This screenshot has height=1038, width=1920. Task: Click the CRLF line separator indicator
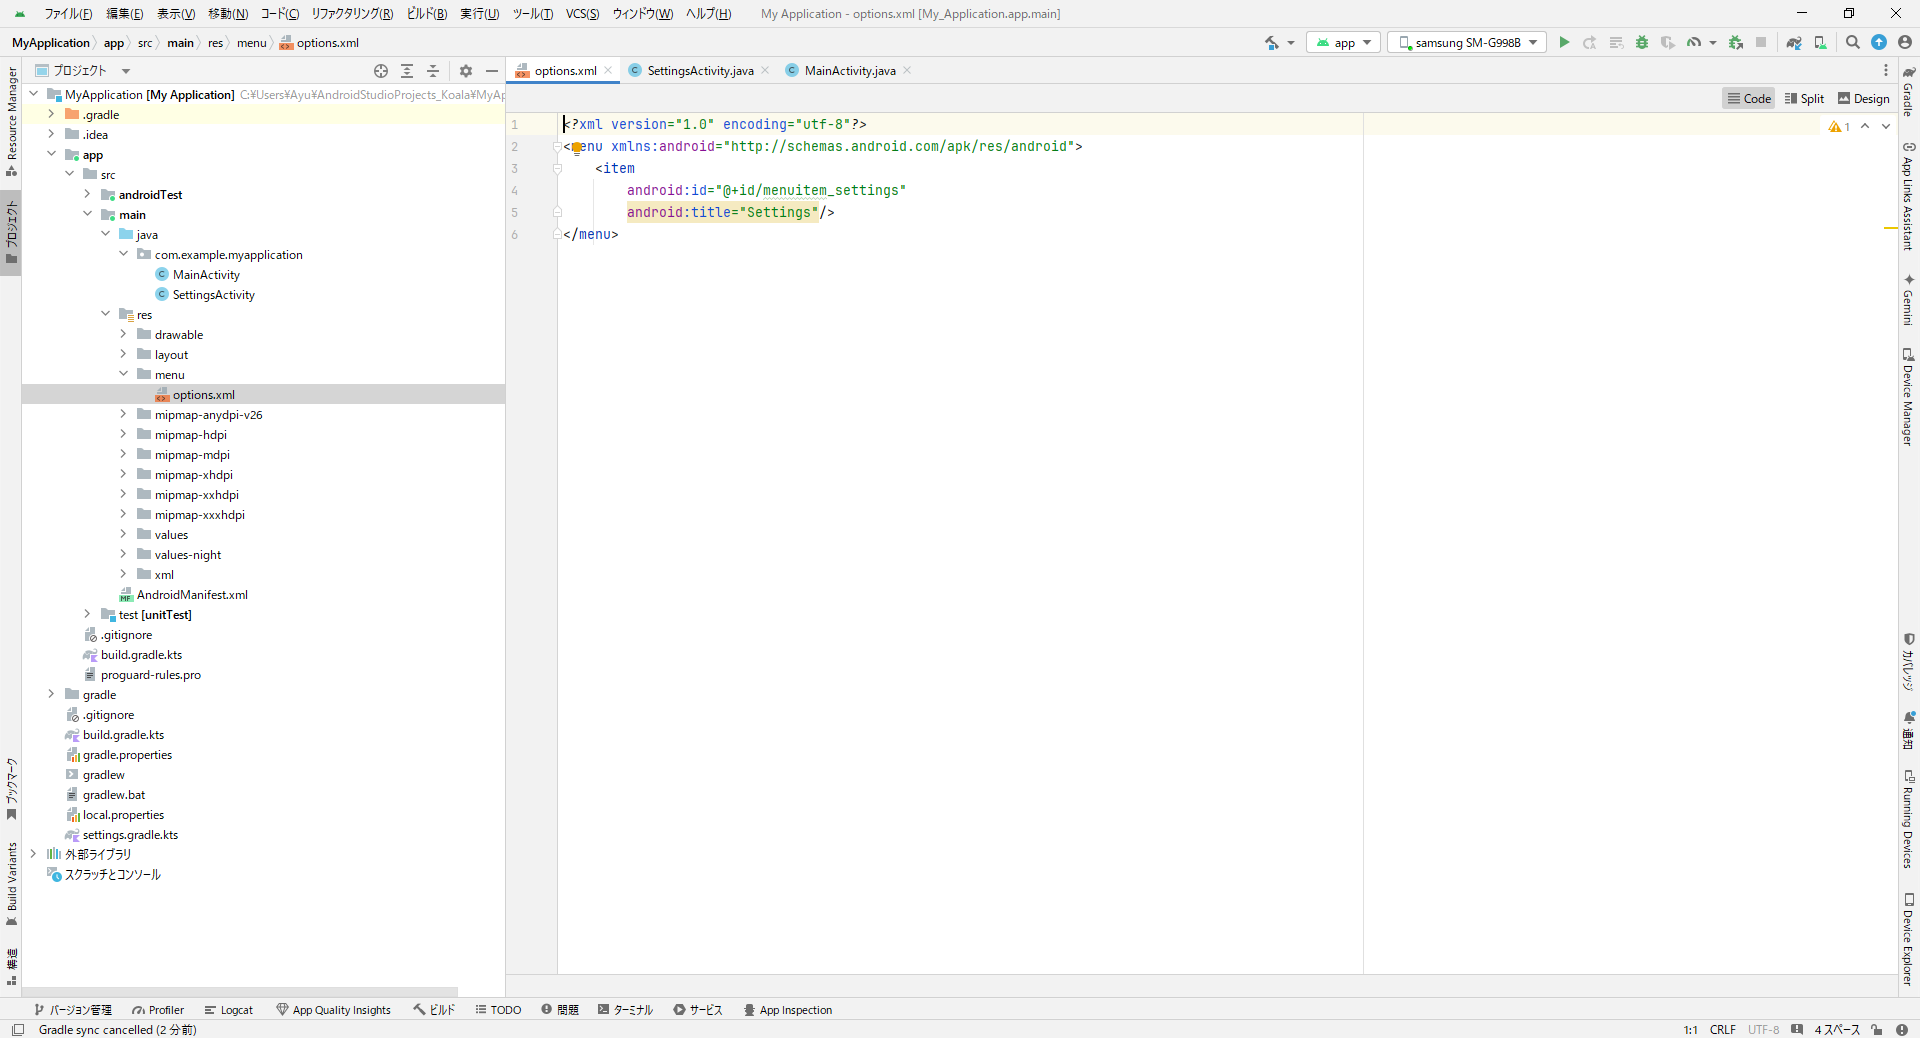[x=1722, y=1030]
